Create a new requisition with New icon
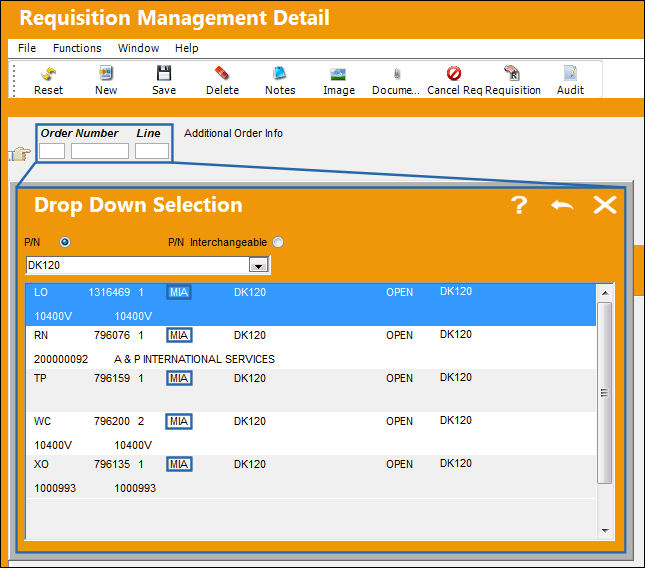This screenshot has height=568, width=645. click(x=106, y=74)
